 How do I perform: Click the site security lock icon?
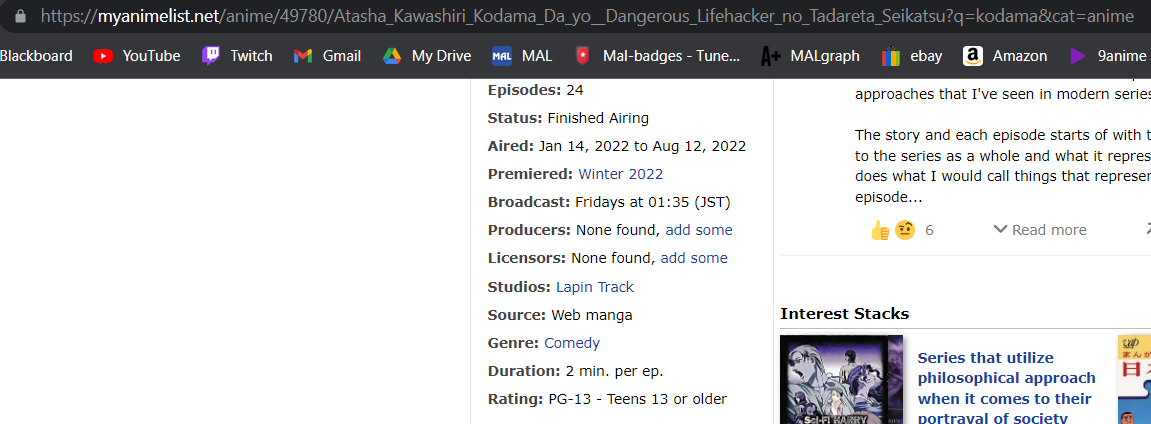click(x=20, y=17)
